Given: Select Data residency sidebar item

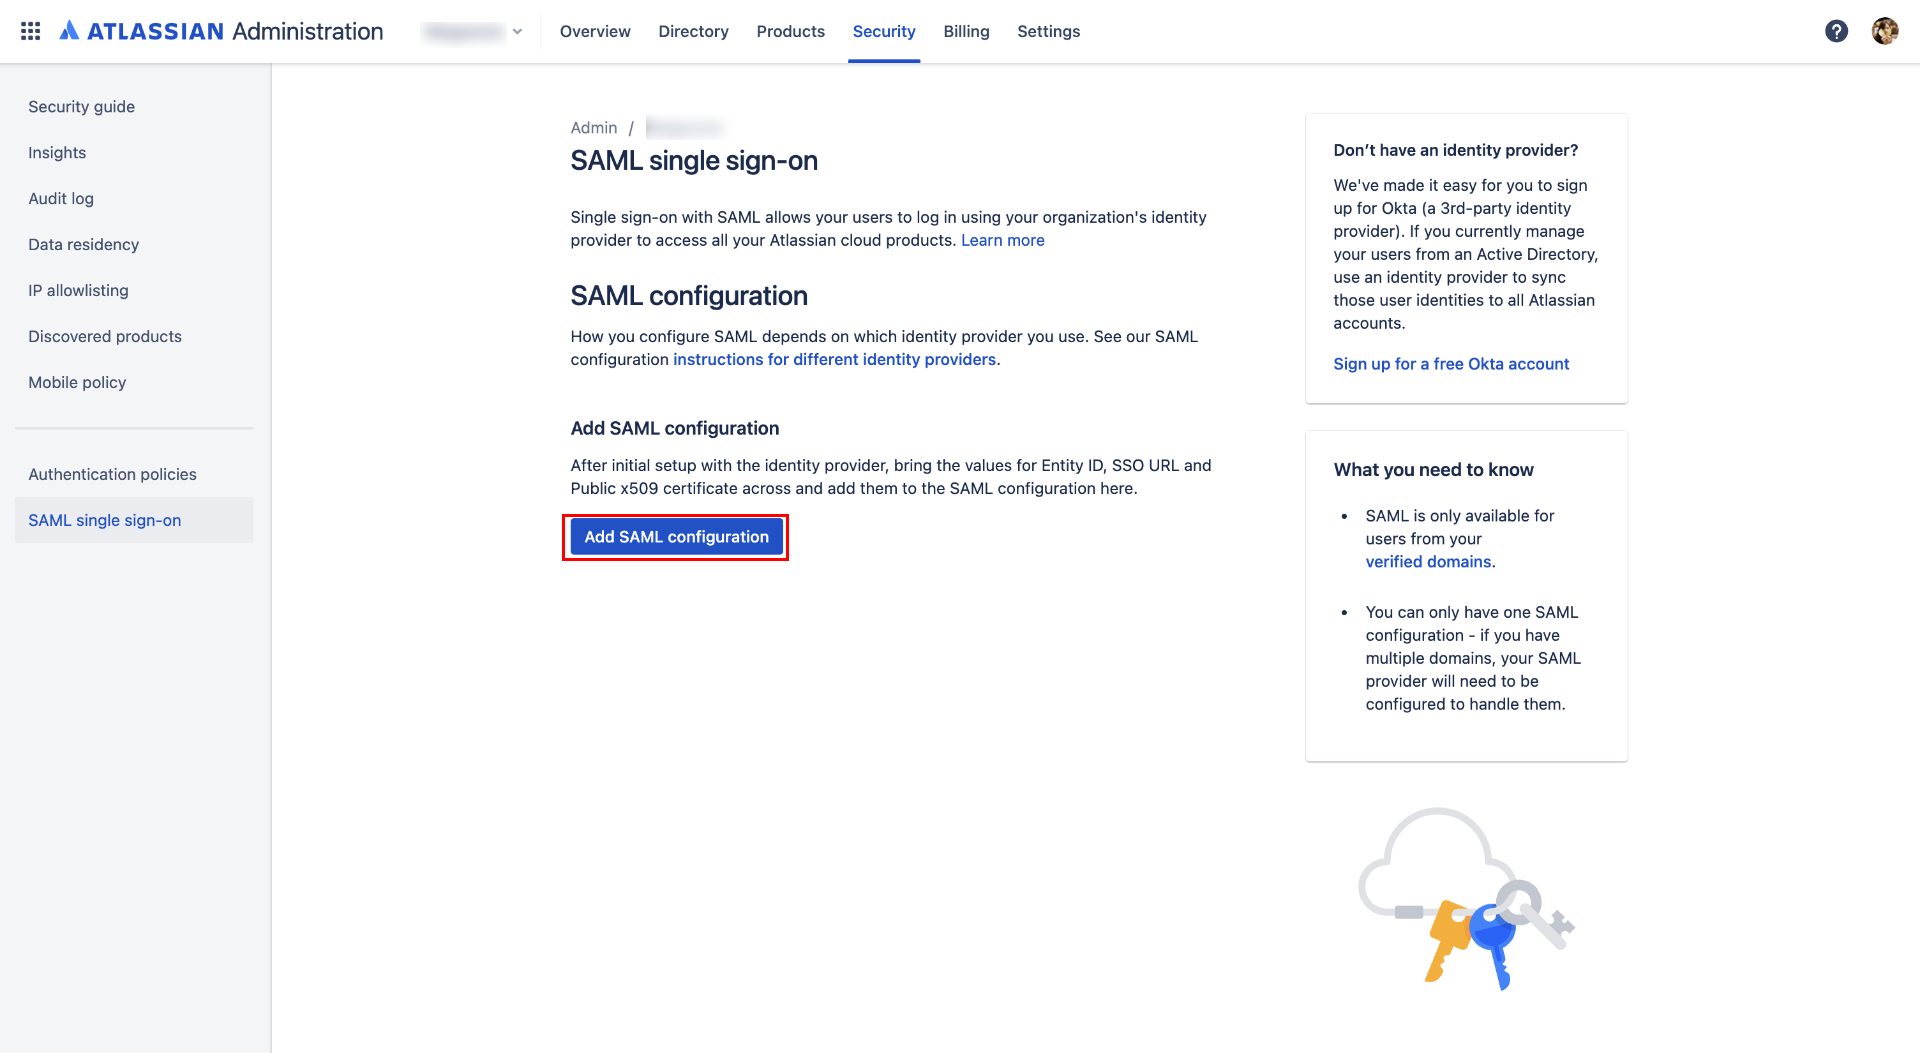Looking at the screenshot, I should point(134,245).
